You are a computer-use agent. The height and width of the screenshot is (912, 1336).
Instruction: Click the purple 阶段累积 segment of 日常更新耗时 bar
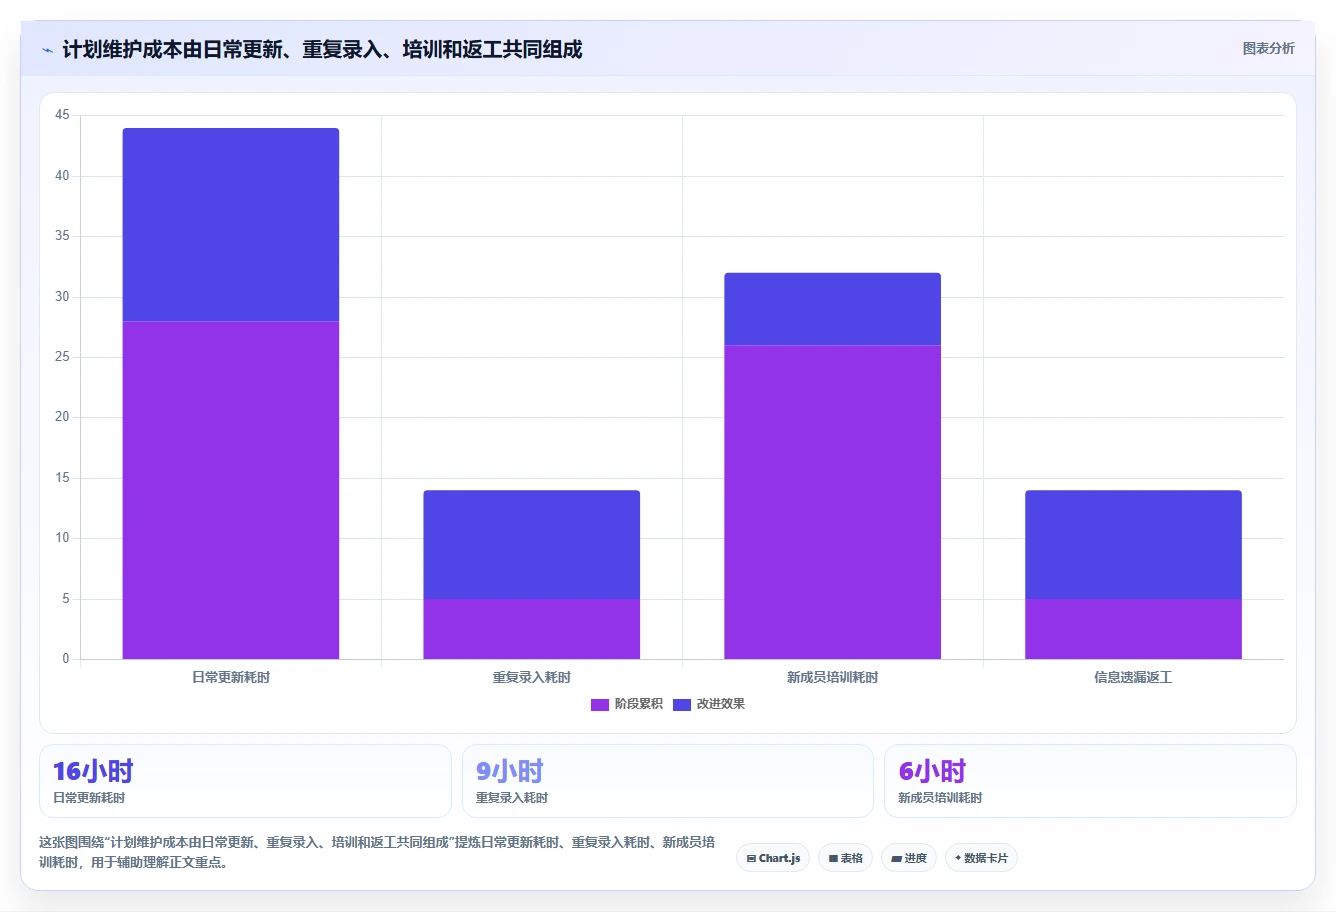click(231, 490)
